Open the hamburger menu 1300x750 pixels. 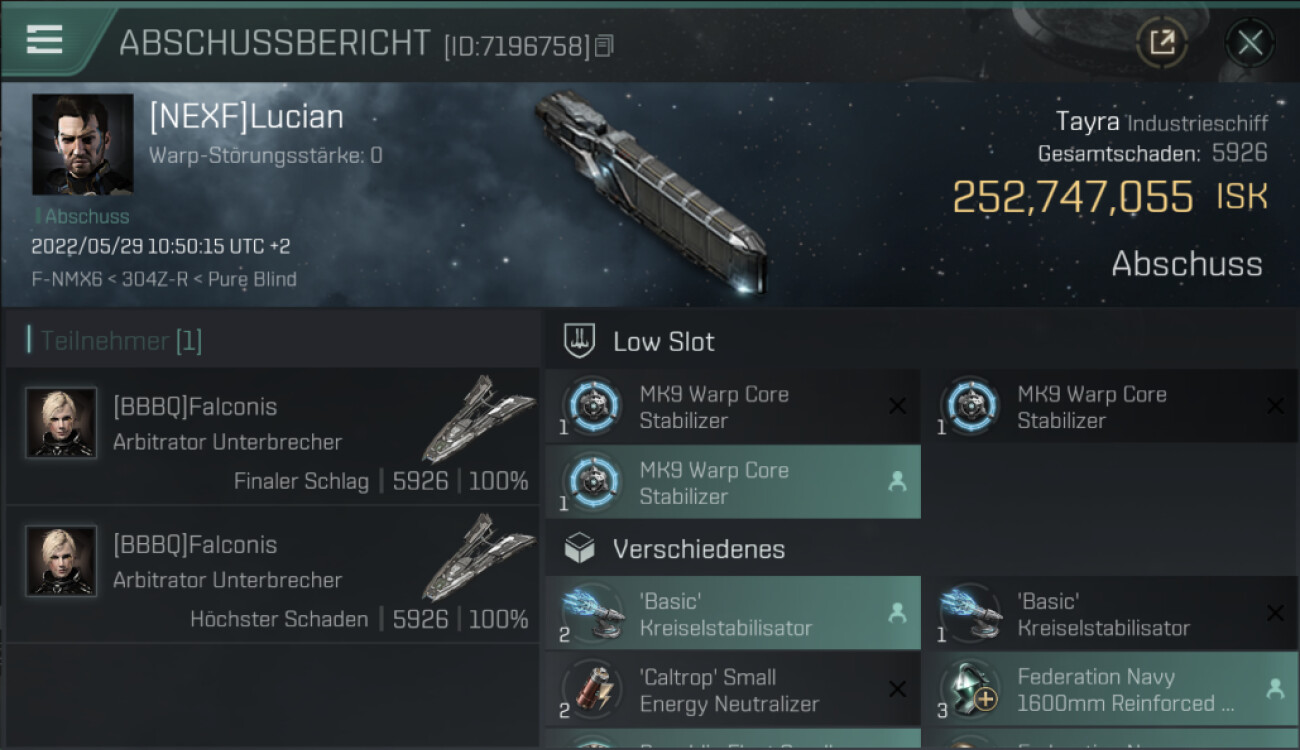[45, 40]
